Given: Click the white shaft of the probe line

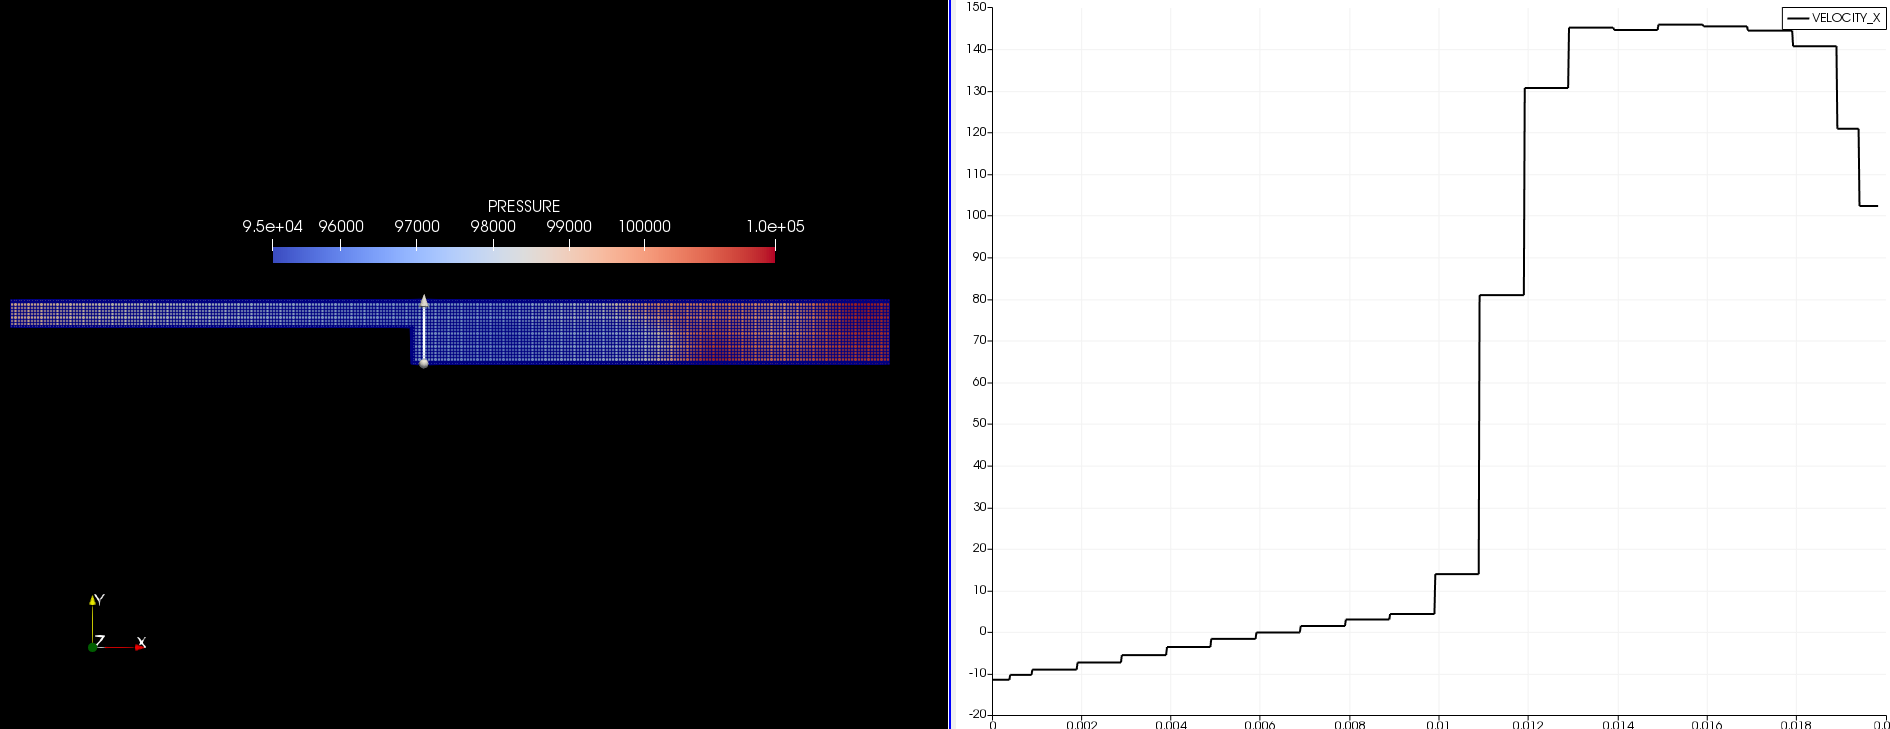Looking at the screenshot, I should pyautogui.click(x=424, y=332).
